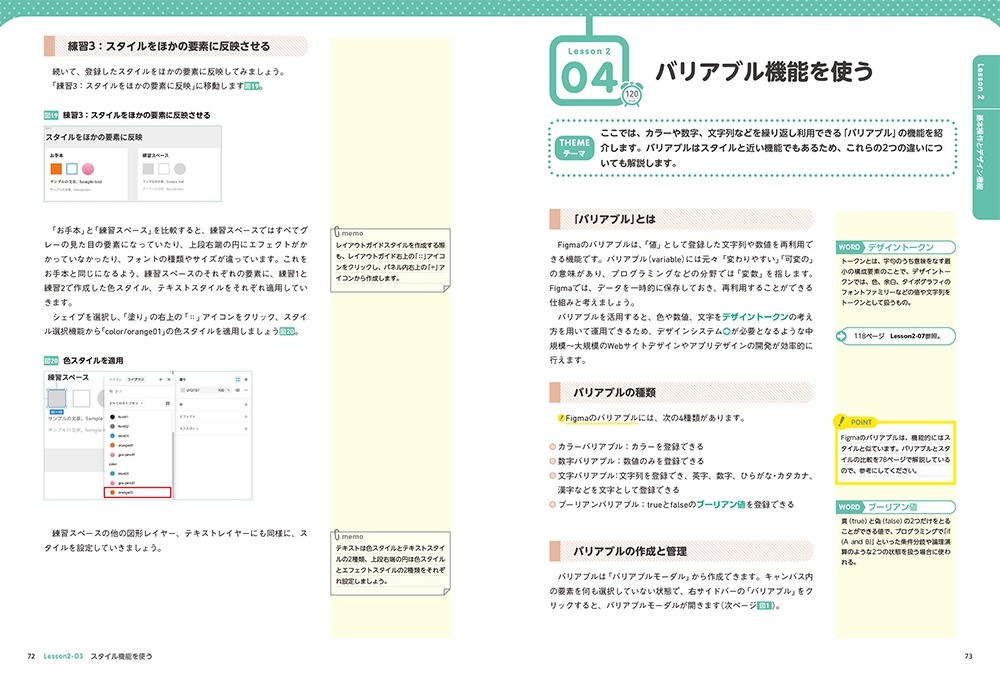Image resolution: width=1000 pixels, height=679 pixels.
Task: Toggle the fill visibility eye icon
Action: (237, 392)
